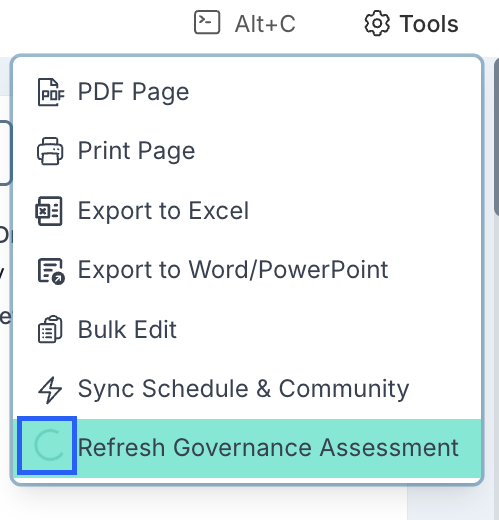Select Export to Excel option
This screenshot has height=520, width=499.
pos(247,211)
